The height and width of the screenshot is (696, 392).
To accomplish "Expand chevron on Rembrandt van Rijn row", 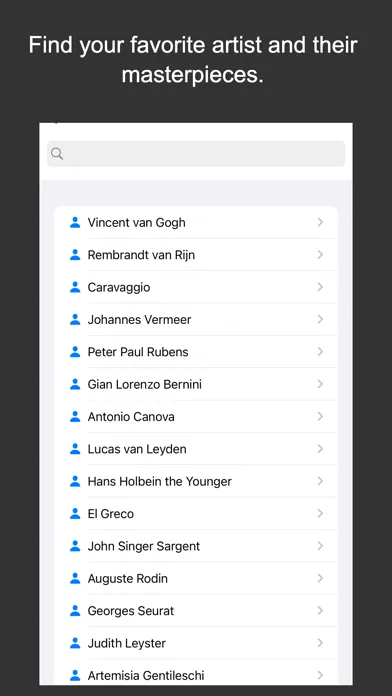I will pos(320,255).
